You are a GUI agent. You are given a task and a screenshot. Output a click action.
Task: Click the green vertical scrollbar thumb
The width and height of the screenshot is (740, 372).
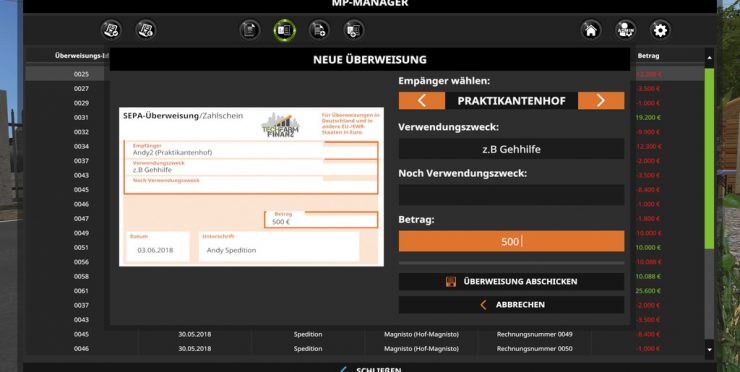point(709,158)
